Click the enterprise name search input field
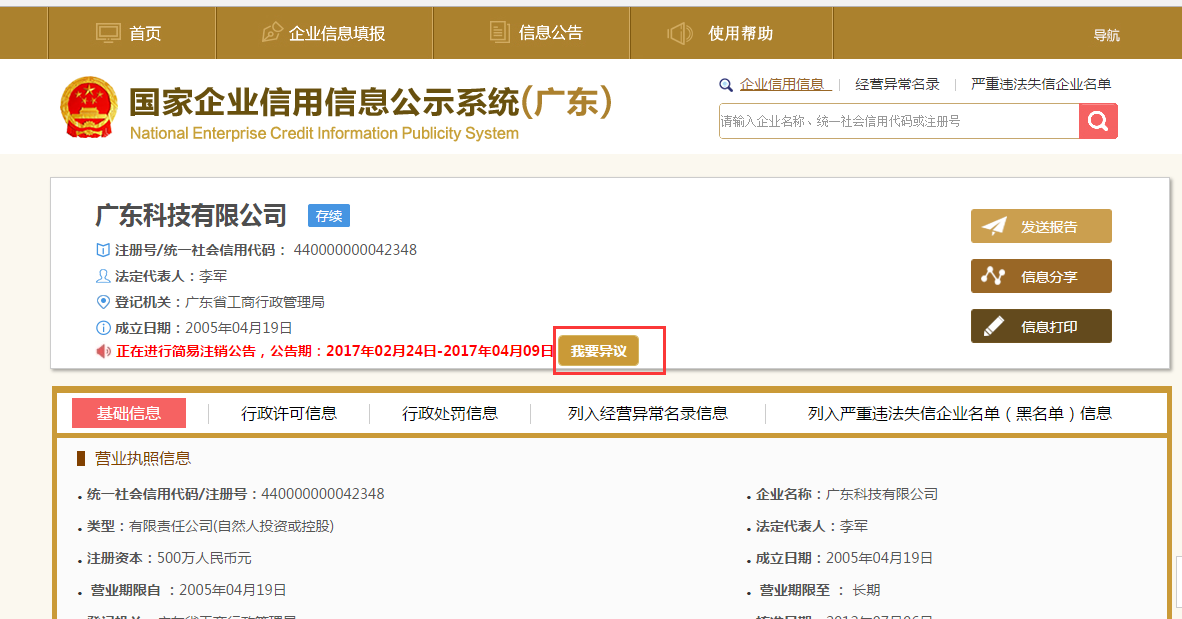Image resolution: width=1182 pixels, height=619 pixels. pos(898,121)
